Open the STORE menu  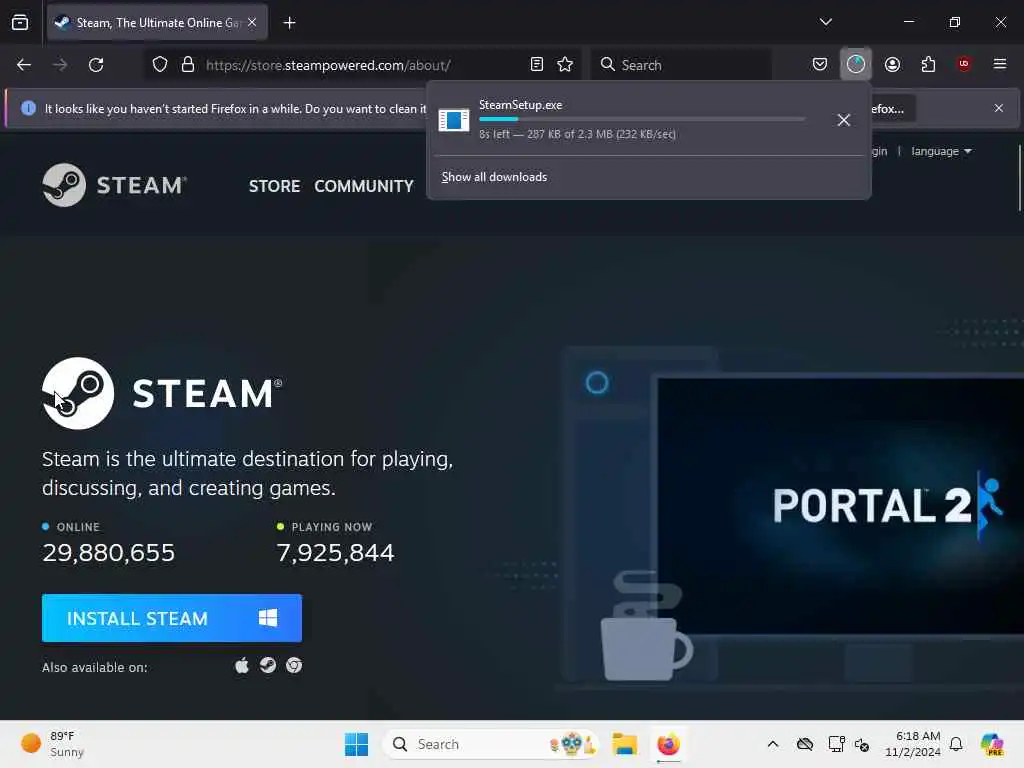pyautogui.click(x=274, y=186)
